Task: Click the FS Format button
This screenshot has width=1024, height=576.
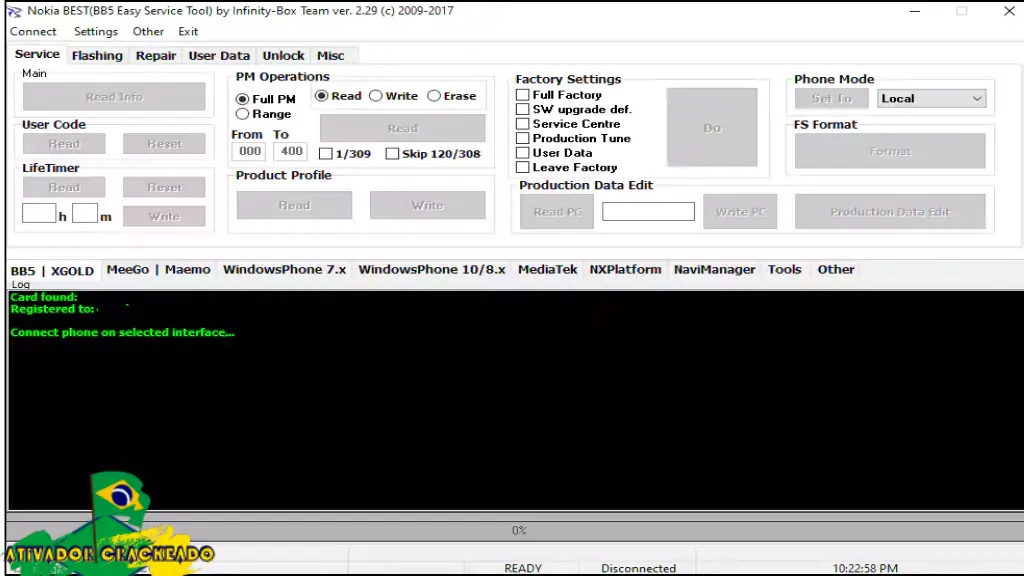Action: coord(890,151)
